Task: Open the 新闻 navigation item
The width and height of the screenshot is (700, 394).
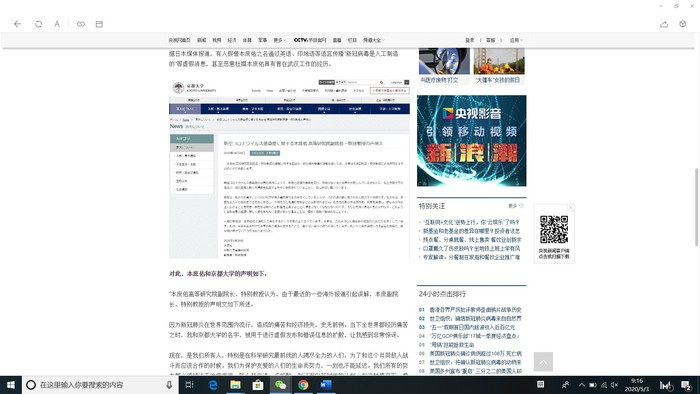Action: (202, 40)
